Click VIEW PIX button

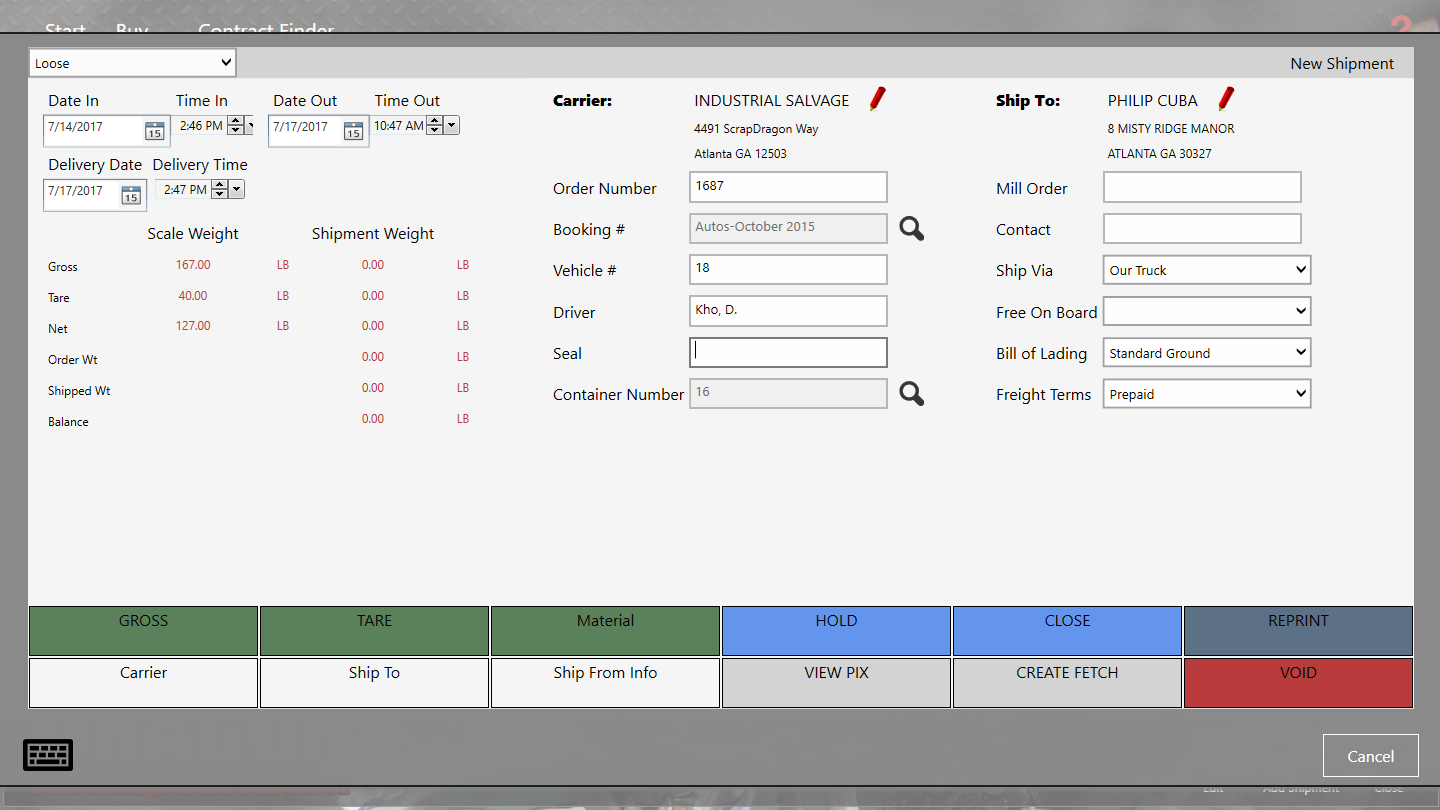coord(836,683)
